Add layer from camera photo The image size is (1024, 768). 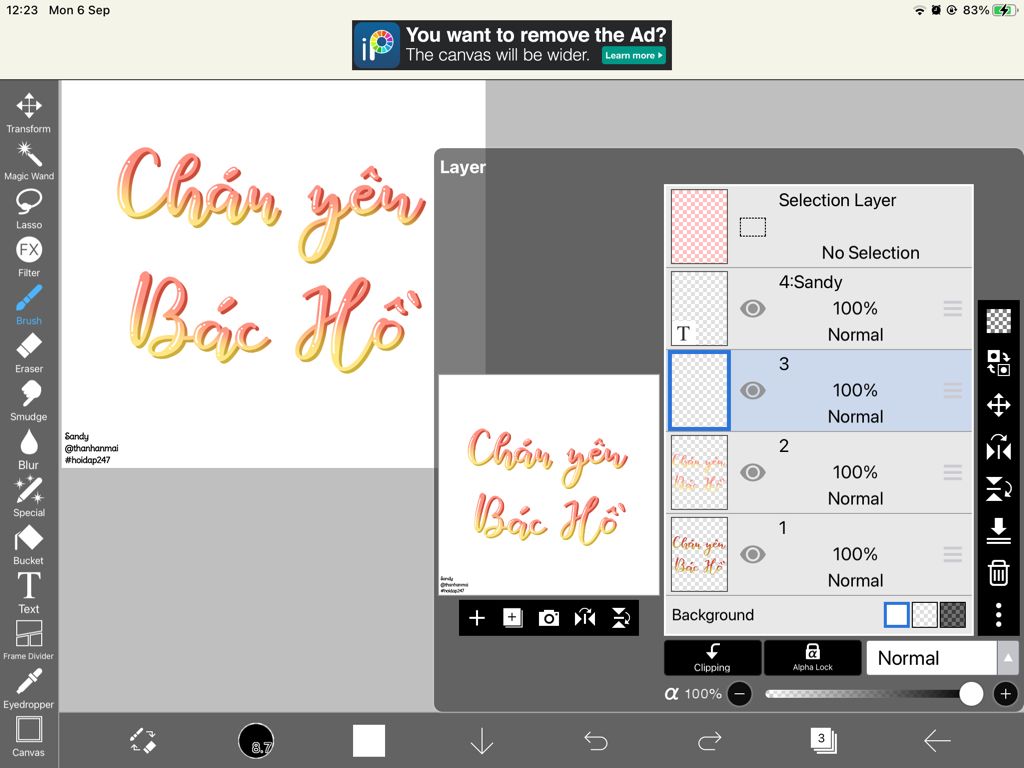549,618
